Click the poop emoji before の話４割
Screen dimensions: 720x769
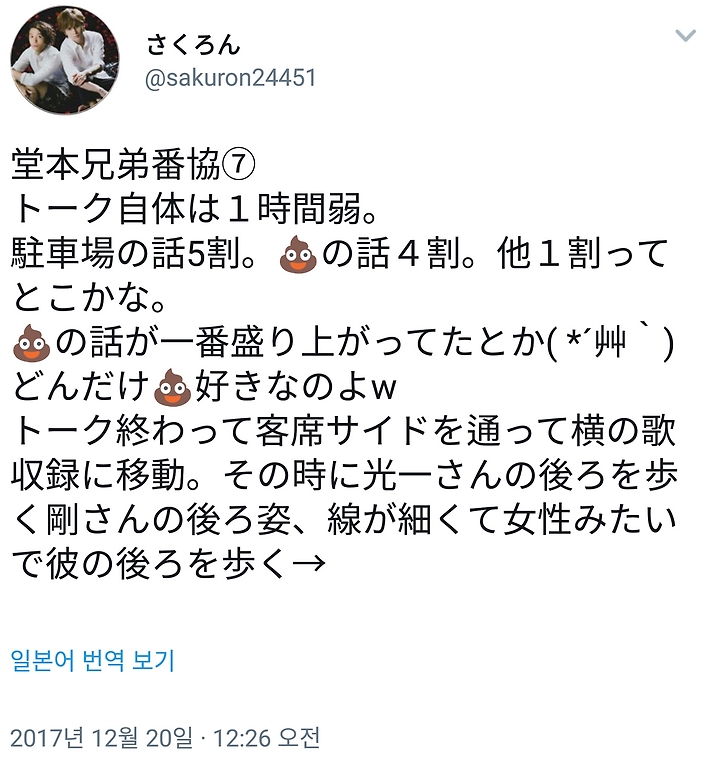[298, 255]
